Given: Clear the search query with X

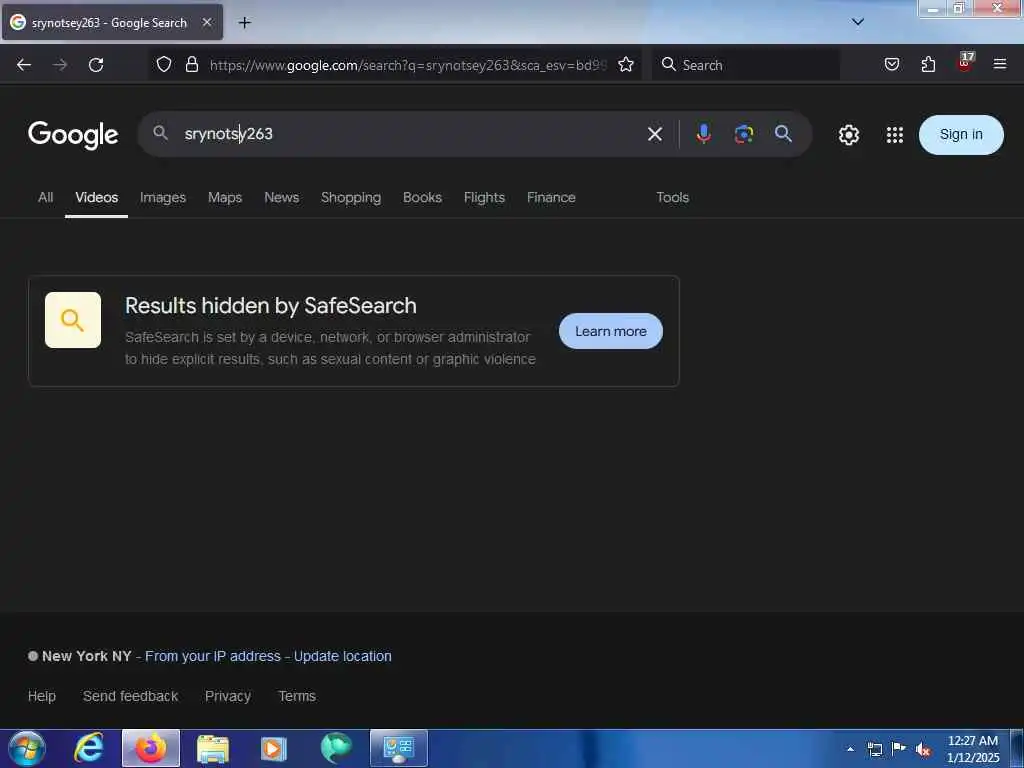Looking at the screenshot, I should pos(654,135).
